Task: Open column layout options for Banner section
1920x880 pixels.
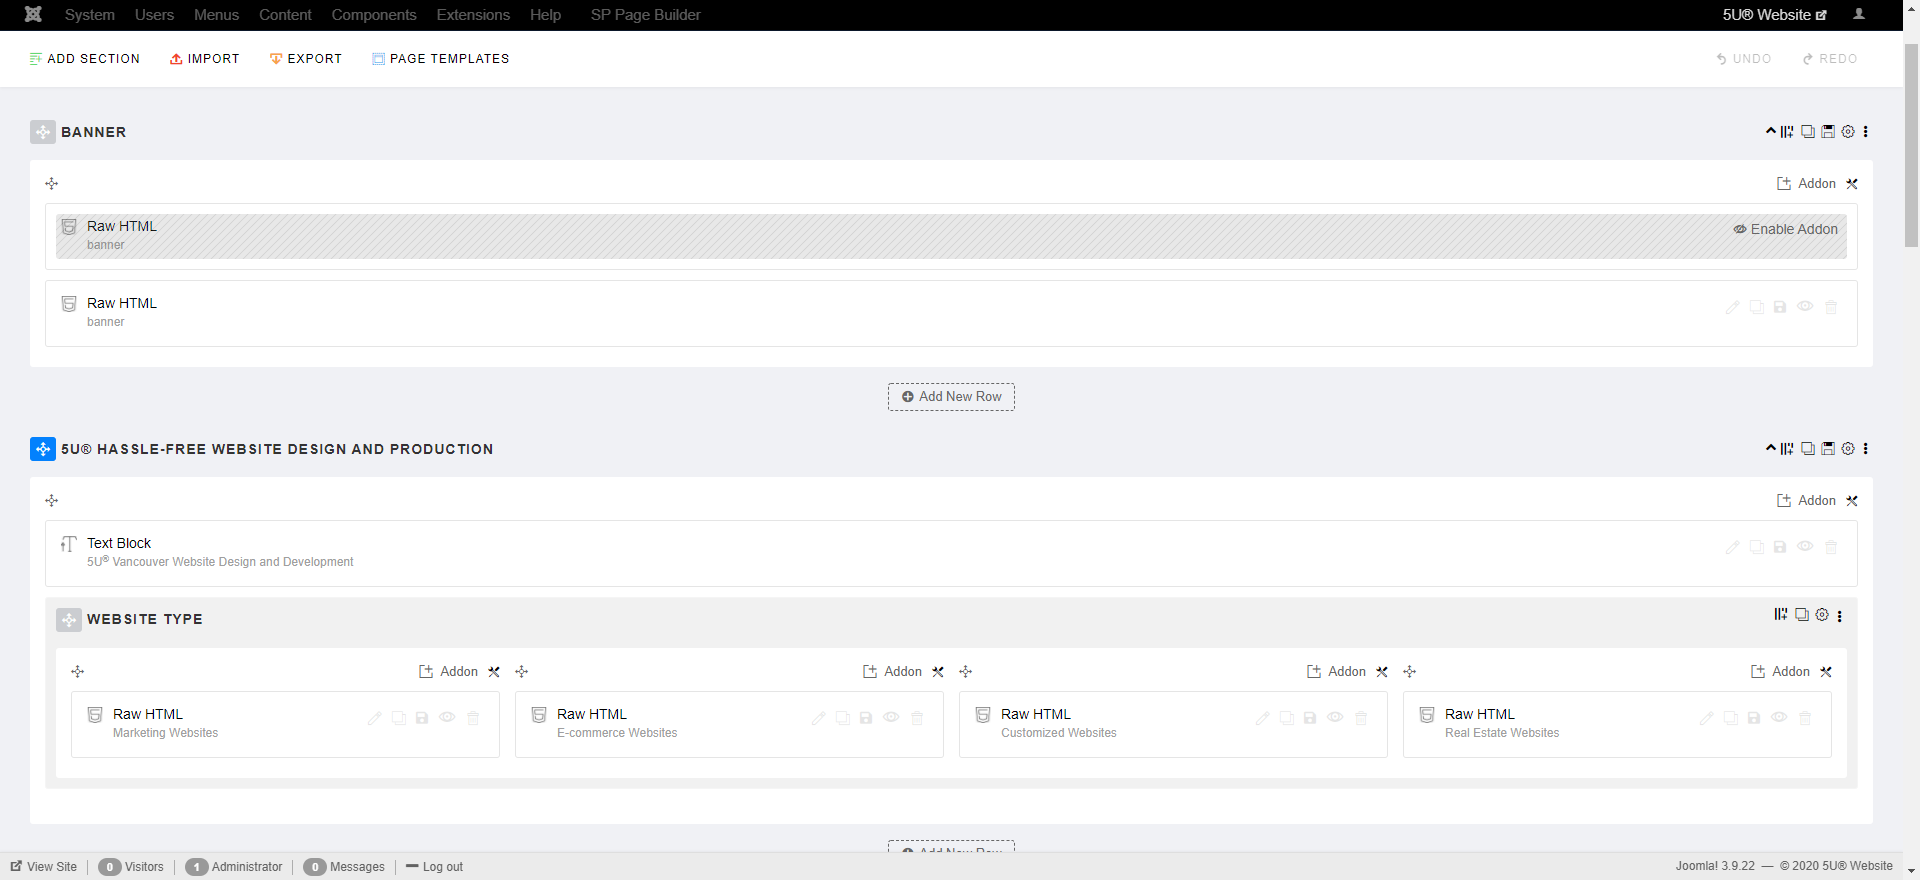Action: [x=1787, y=132]
